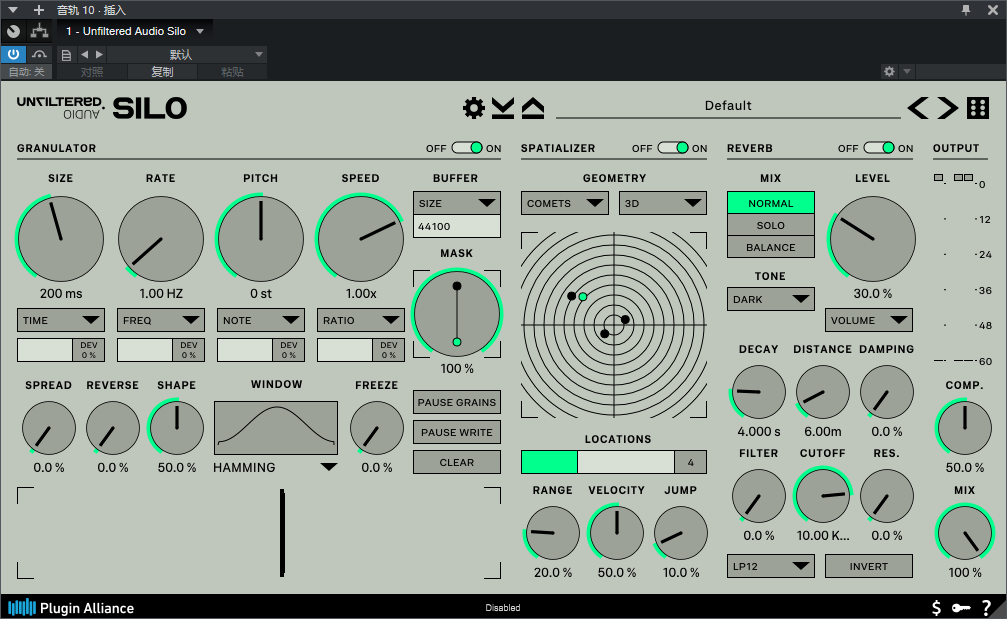Open SILO settings gear icon
This screenshot has width=1007, height=619.
(474, 108)
